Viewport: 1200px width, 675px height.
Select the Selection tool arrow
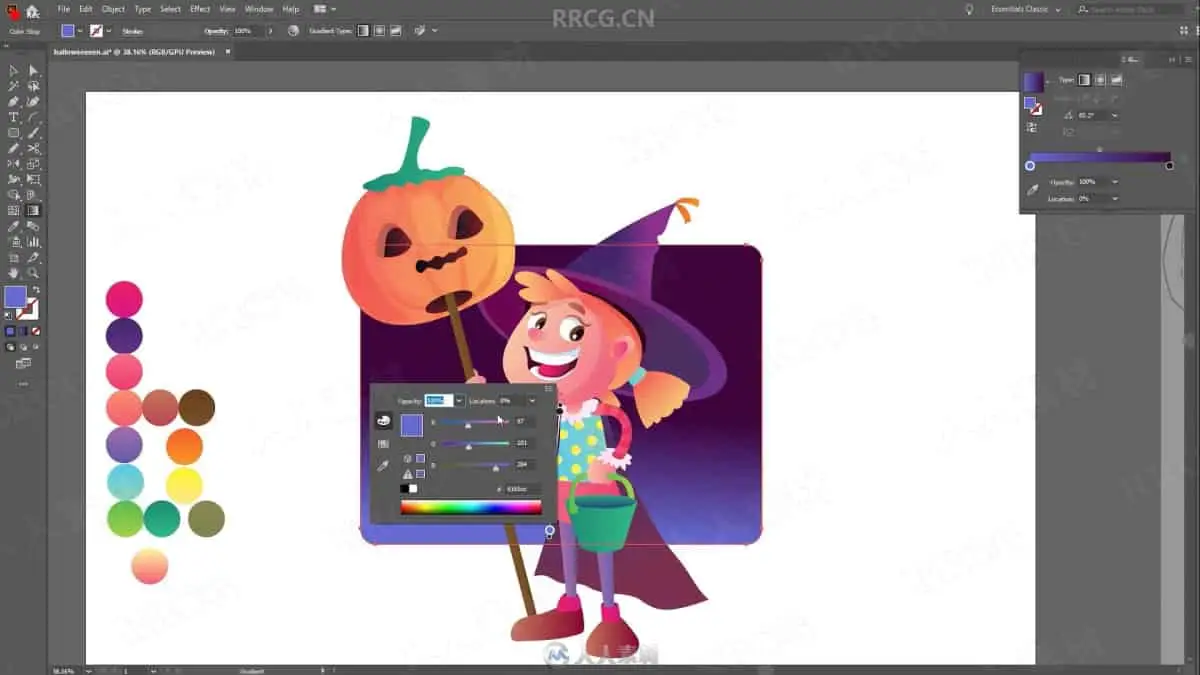pyautogui.click(x=14, y=71)
